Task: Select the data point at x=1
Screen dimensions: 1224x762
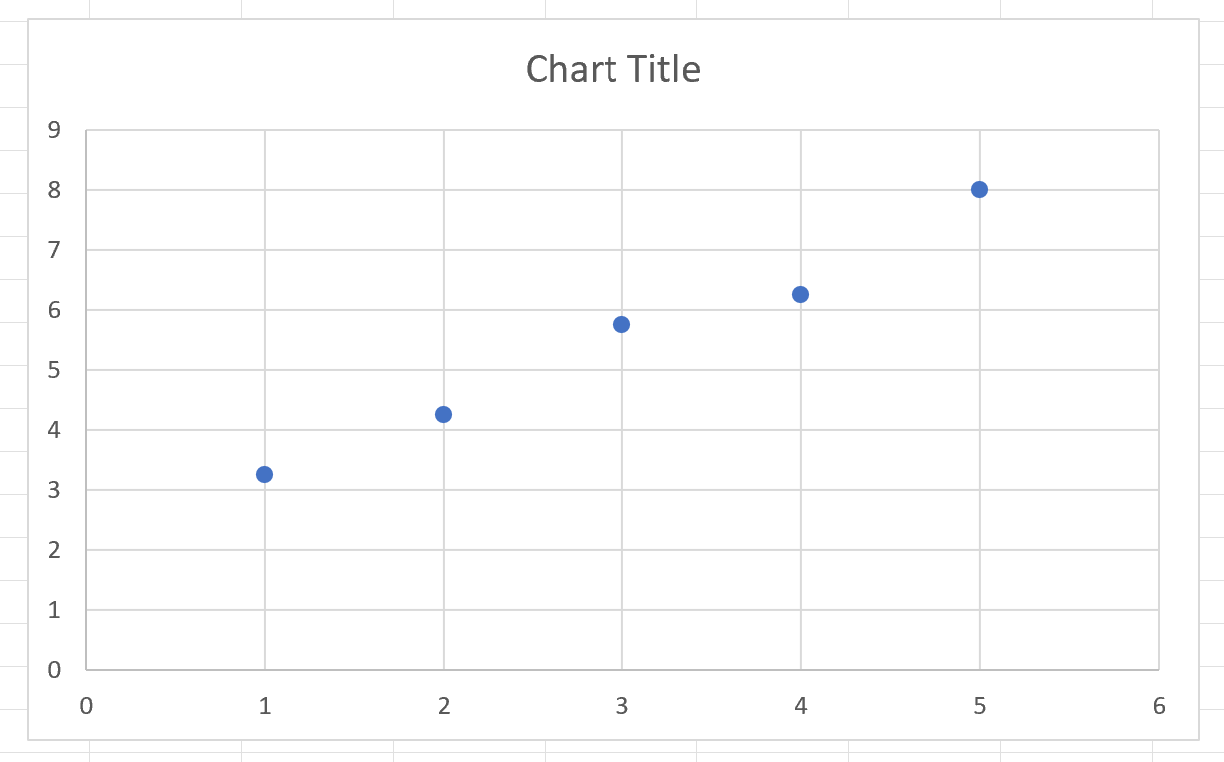Action: pyautogui.click(x=265, y=474)
